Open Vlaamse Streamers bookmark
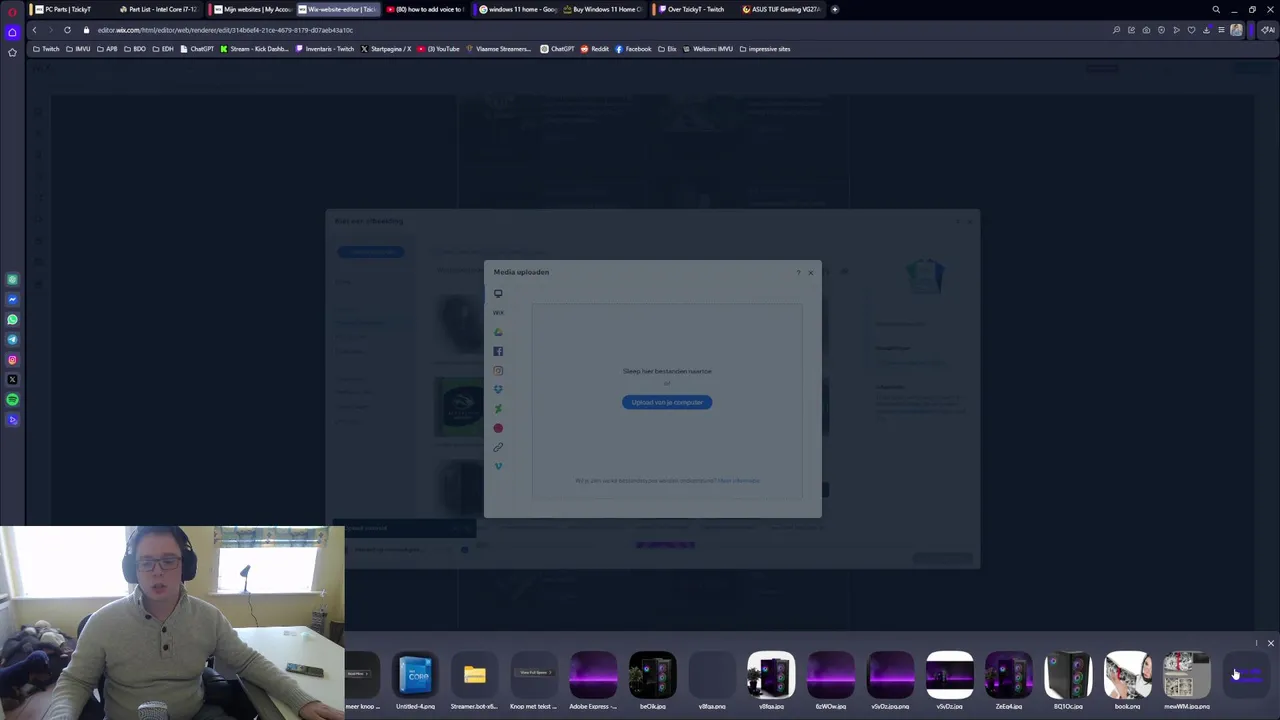This screenshot has height=720, width=1280. 499,49
